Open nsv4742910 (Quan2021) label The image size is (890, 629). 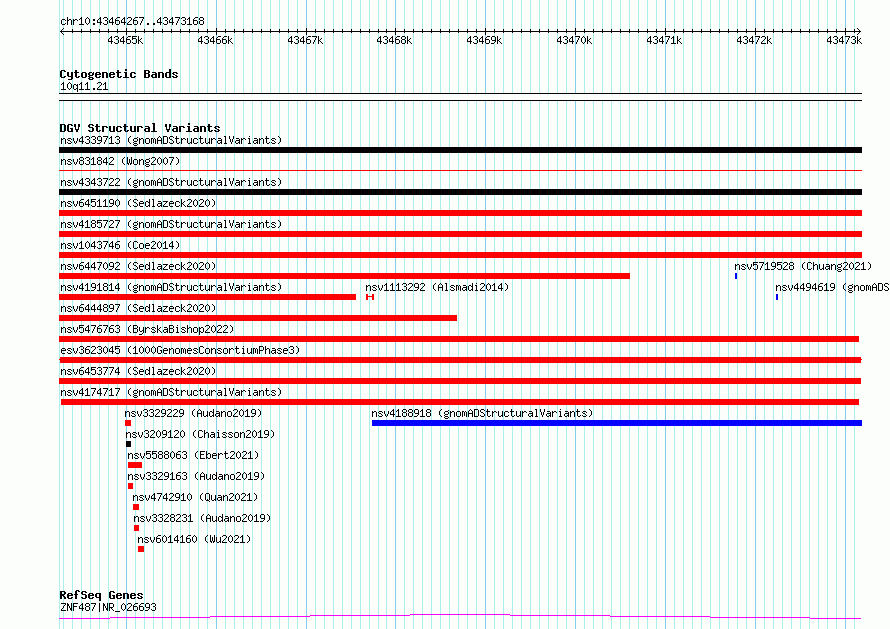[195, 497]
